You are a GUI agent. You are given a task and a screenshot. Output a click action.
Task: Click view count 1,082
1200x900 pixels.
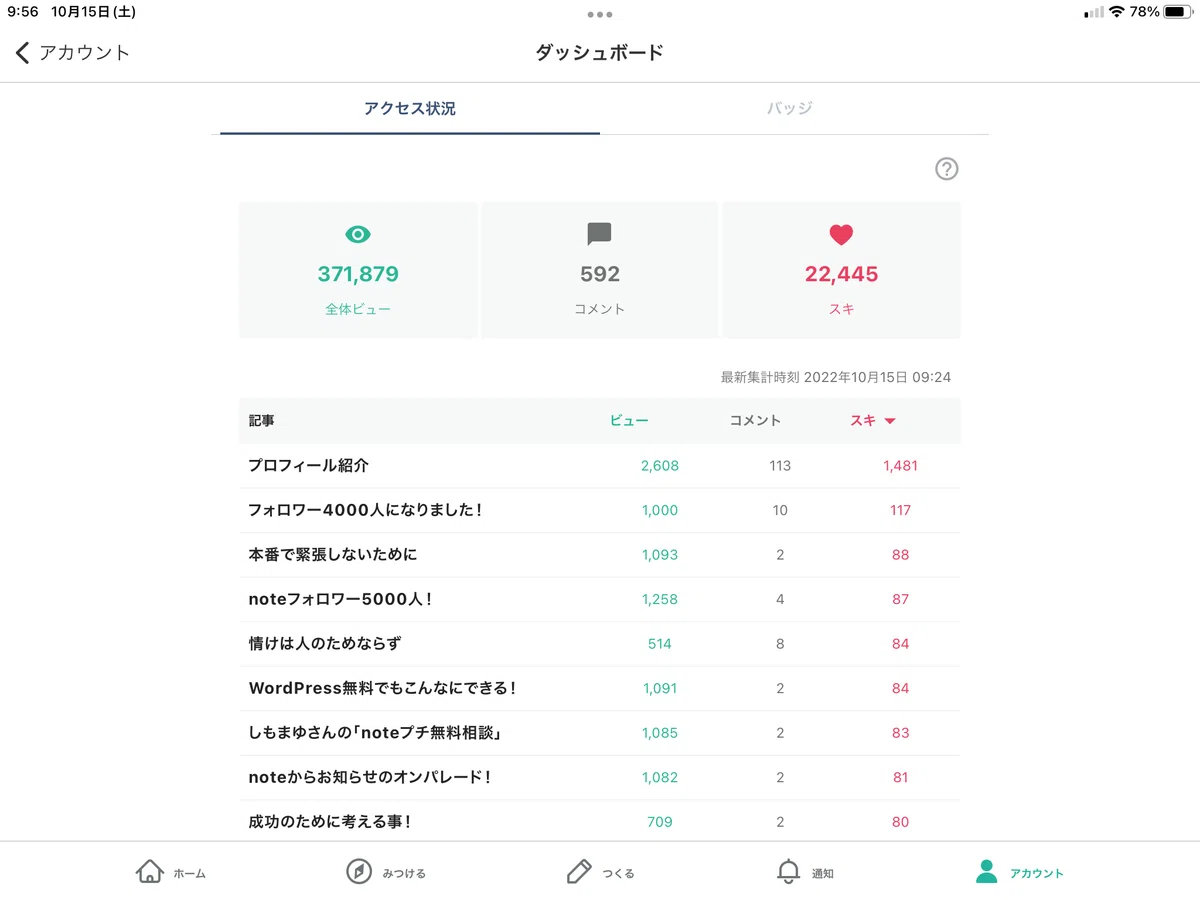[x=660, y=777]
